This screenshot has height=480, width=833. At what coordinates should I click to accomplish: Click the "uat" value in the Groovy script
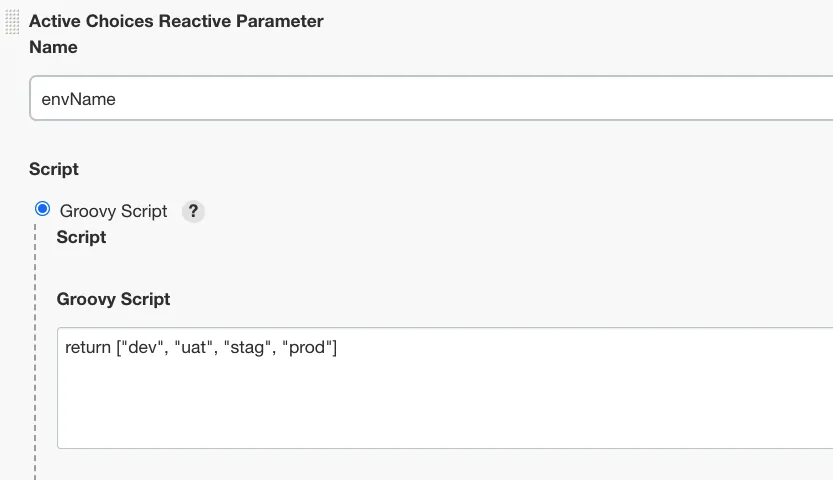click(x=194, y=348)
